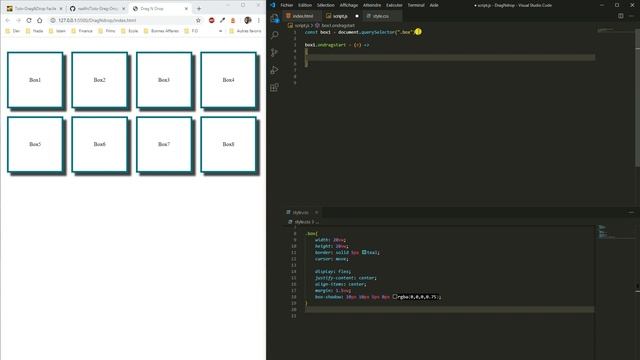This screenshot has height=360, width=640.
Task: Click the box1.ondragstart breadcrumb item
Action: pos(335,25)
